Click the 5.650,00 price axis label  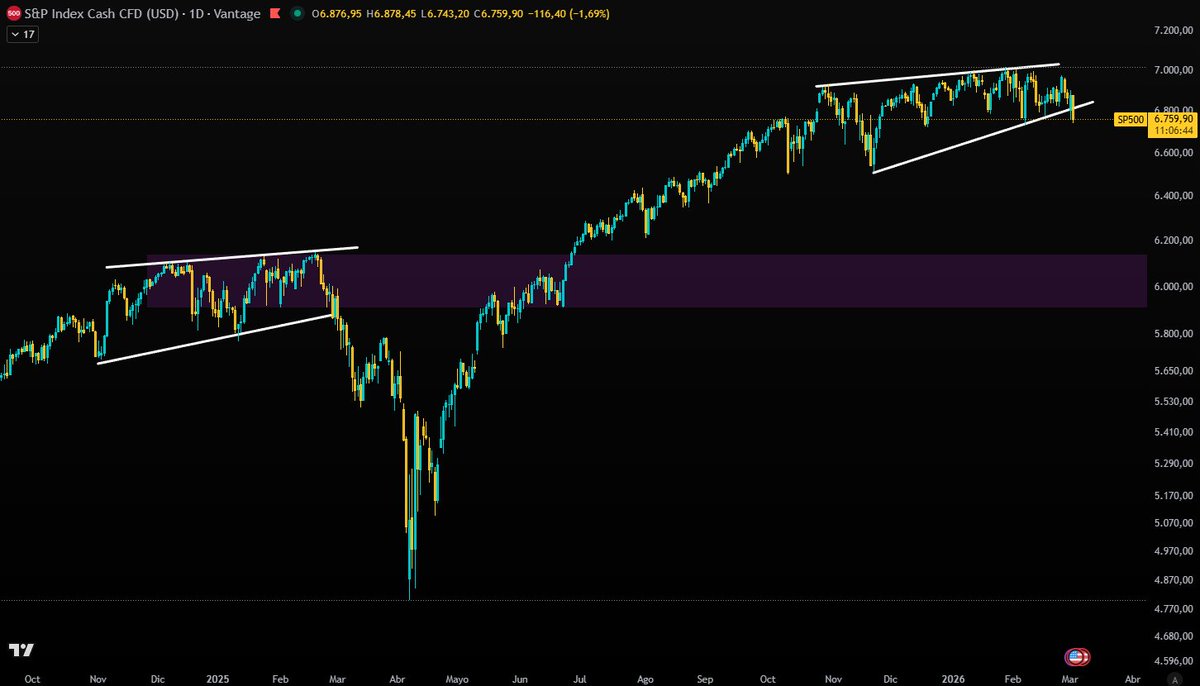1174,371
